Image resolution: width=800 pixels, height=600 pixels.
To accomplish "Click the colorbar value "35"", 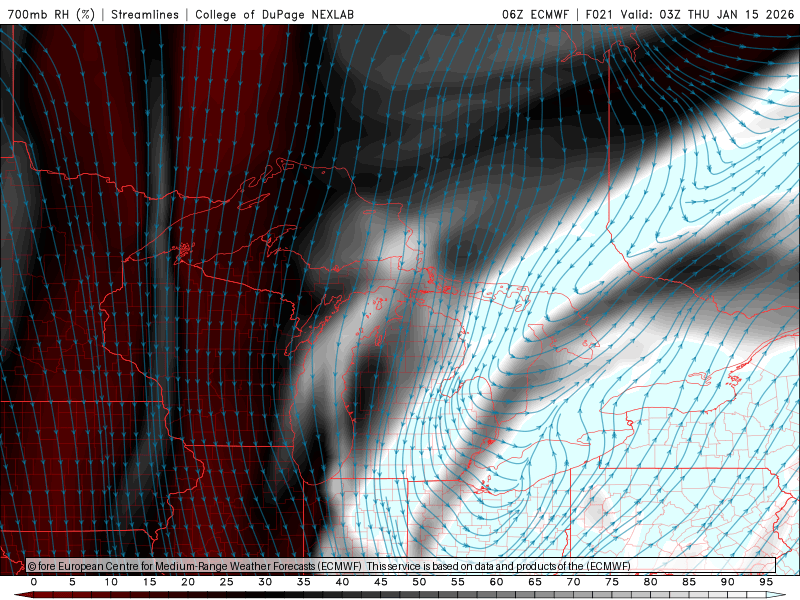I will click(x=304, y=582).
